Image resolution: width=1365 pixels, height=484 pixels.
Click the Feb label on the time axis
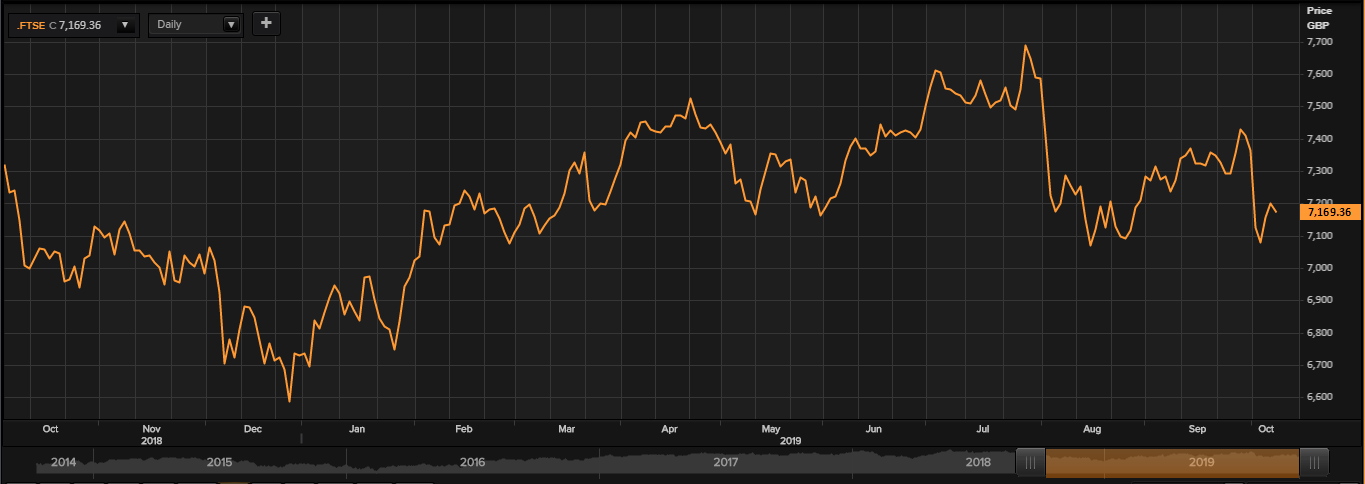coord(463,429)
